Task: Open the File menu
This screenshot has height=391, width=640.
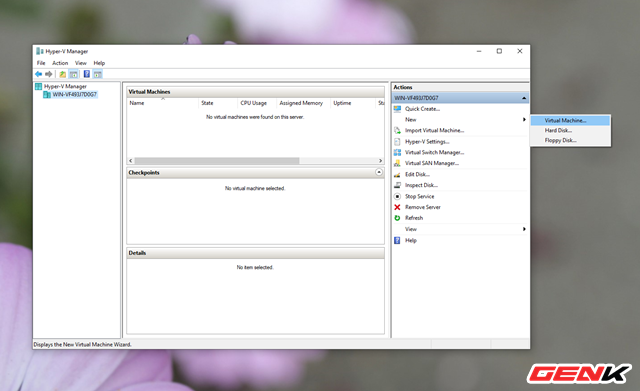Action: click(41, 63)
